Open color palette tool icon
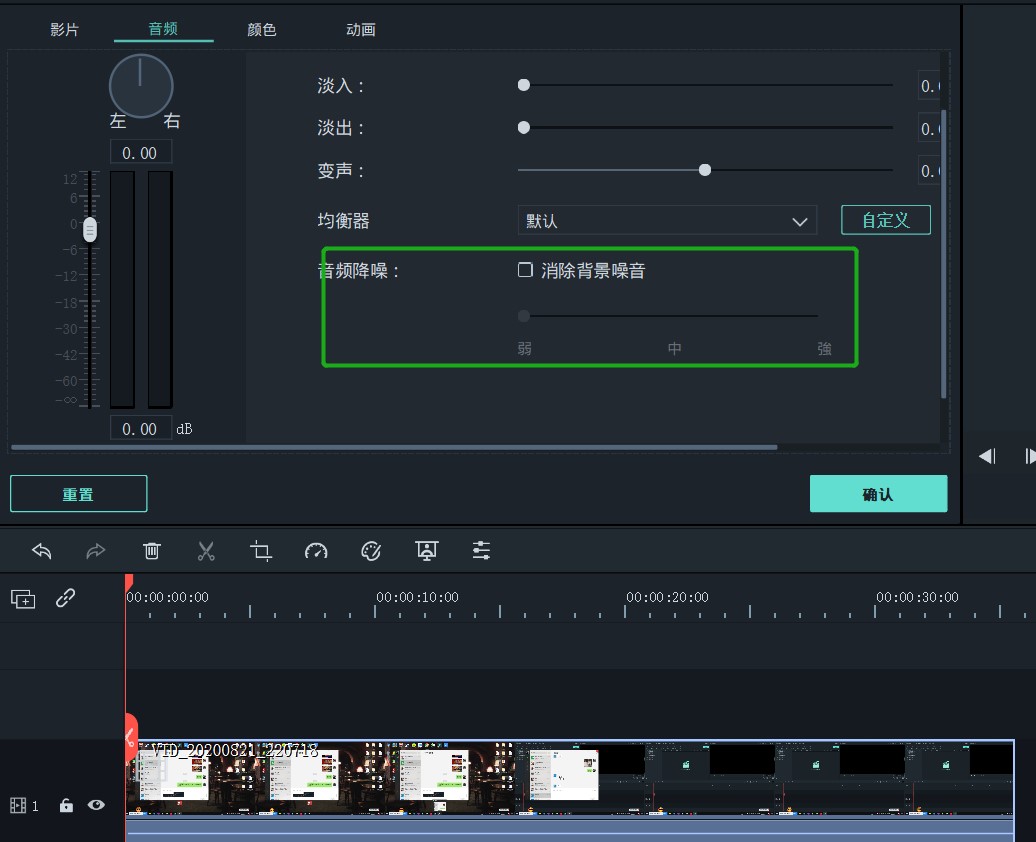 coord(371,551)
